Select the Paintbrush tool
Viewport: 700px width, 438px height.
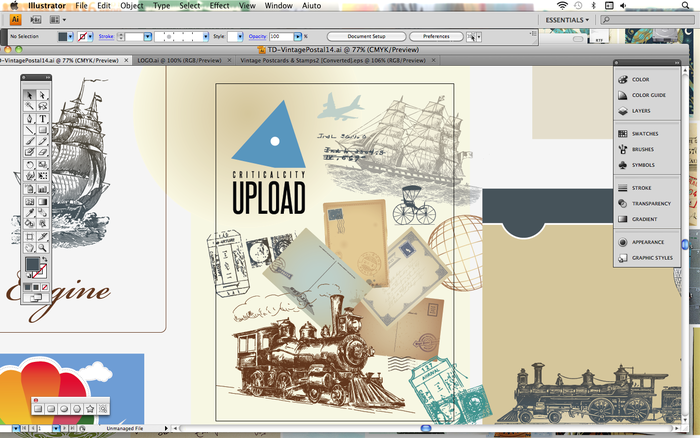click(29, 141)
